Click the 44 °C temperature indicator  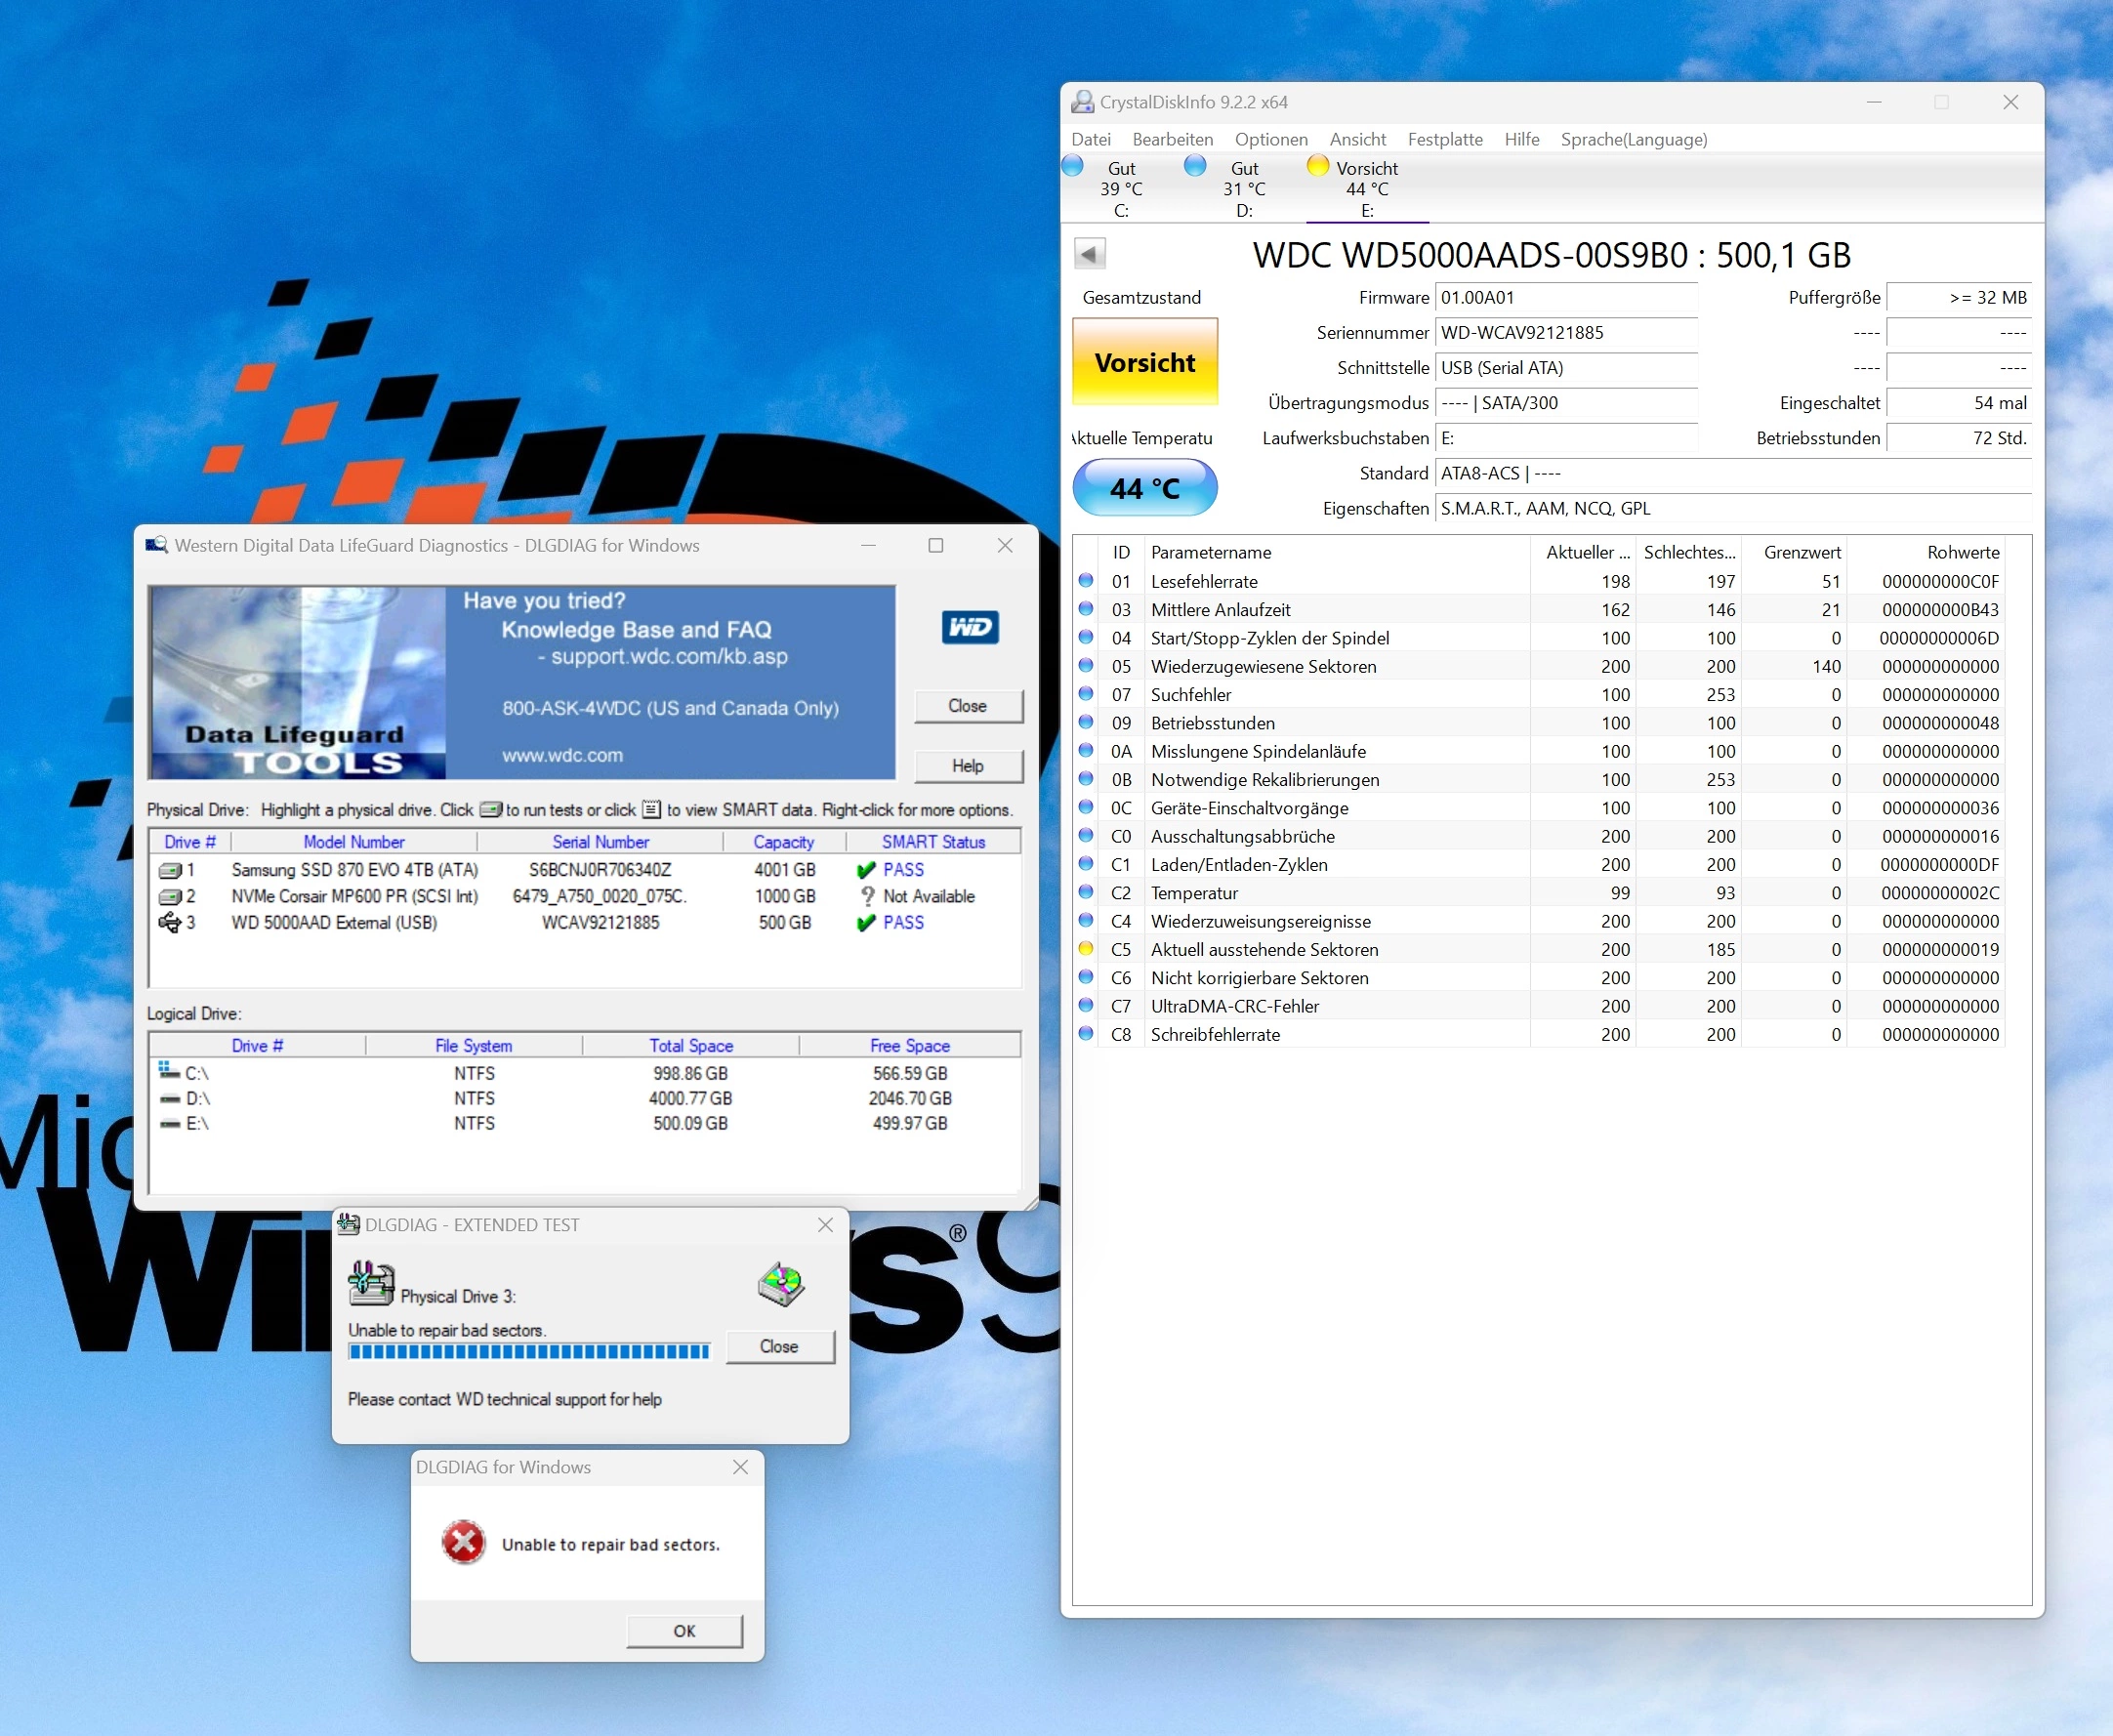(1145, 488)
